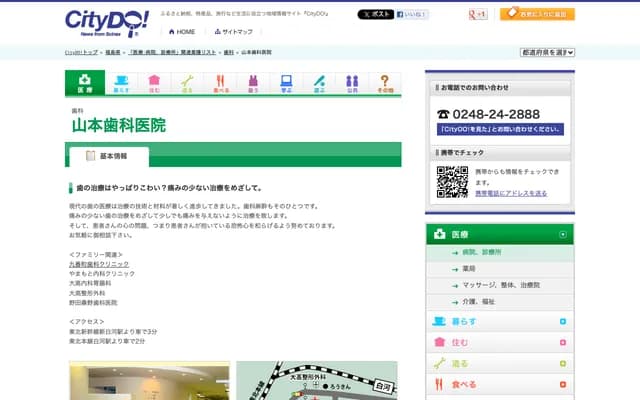Click the 福島県 breadcrumb link
The height and width of the screenshot is (400, 640).
click(x=113, y=52)
